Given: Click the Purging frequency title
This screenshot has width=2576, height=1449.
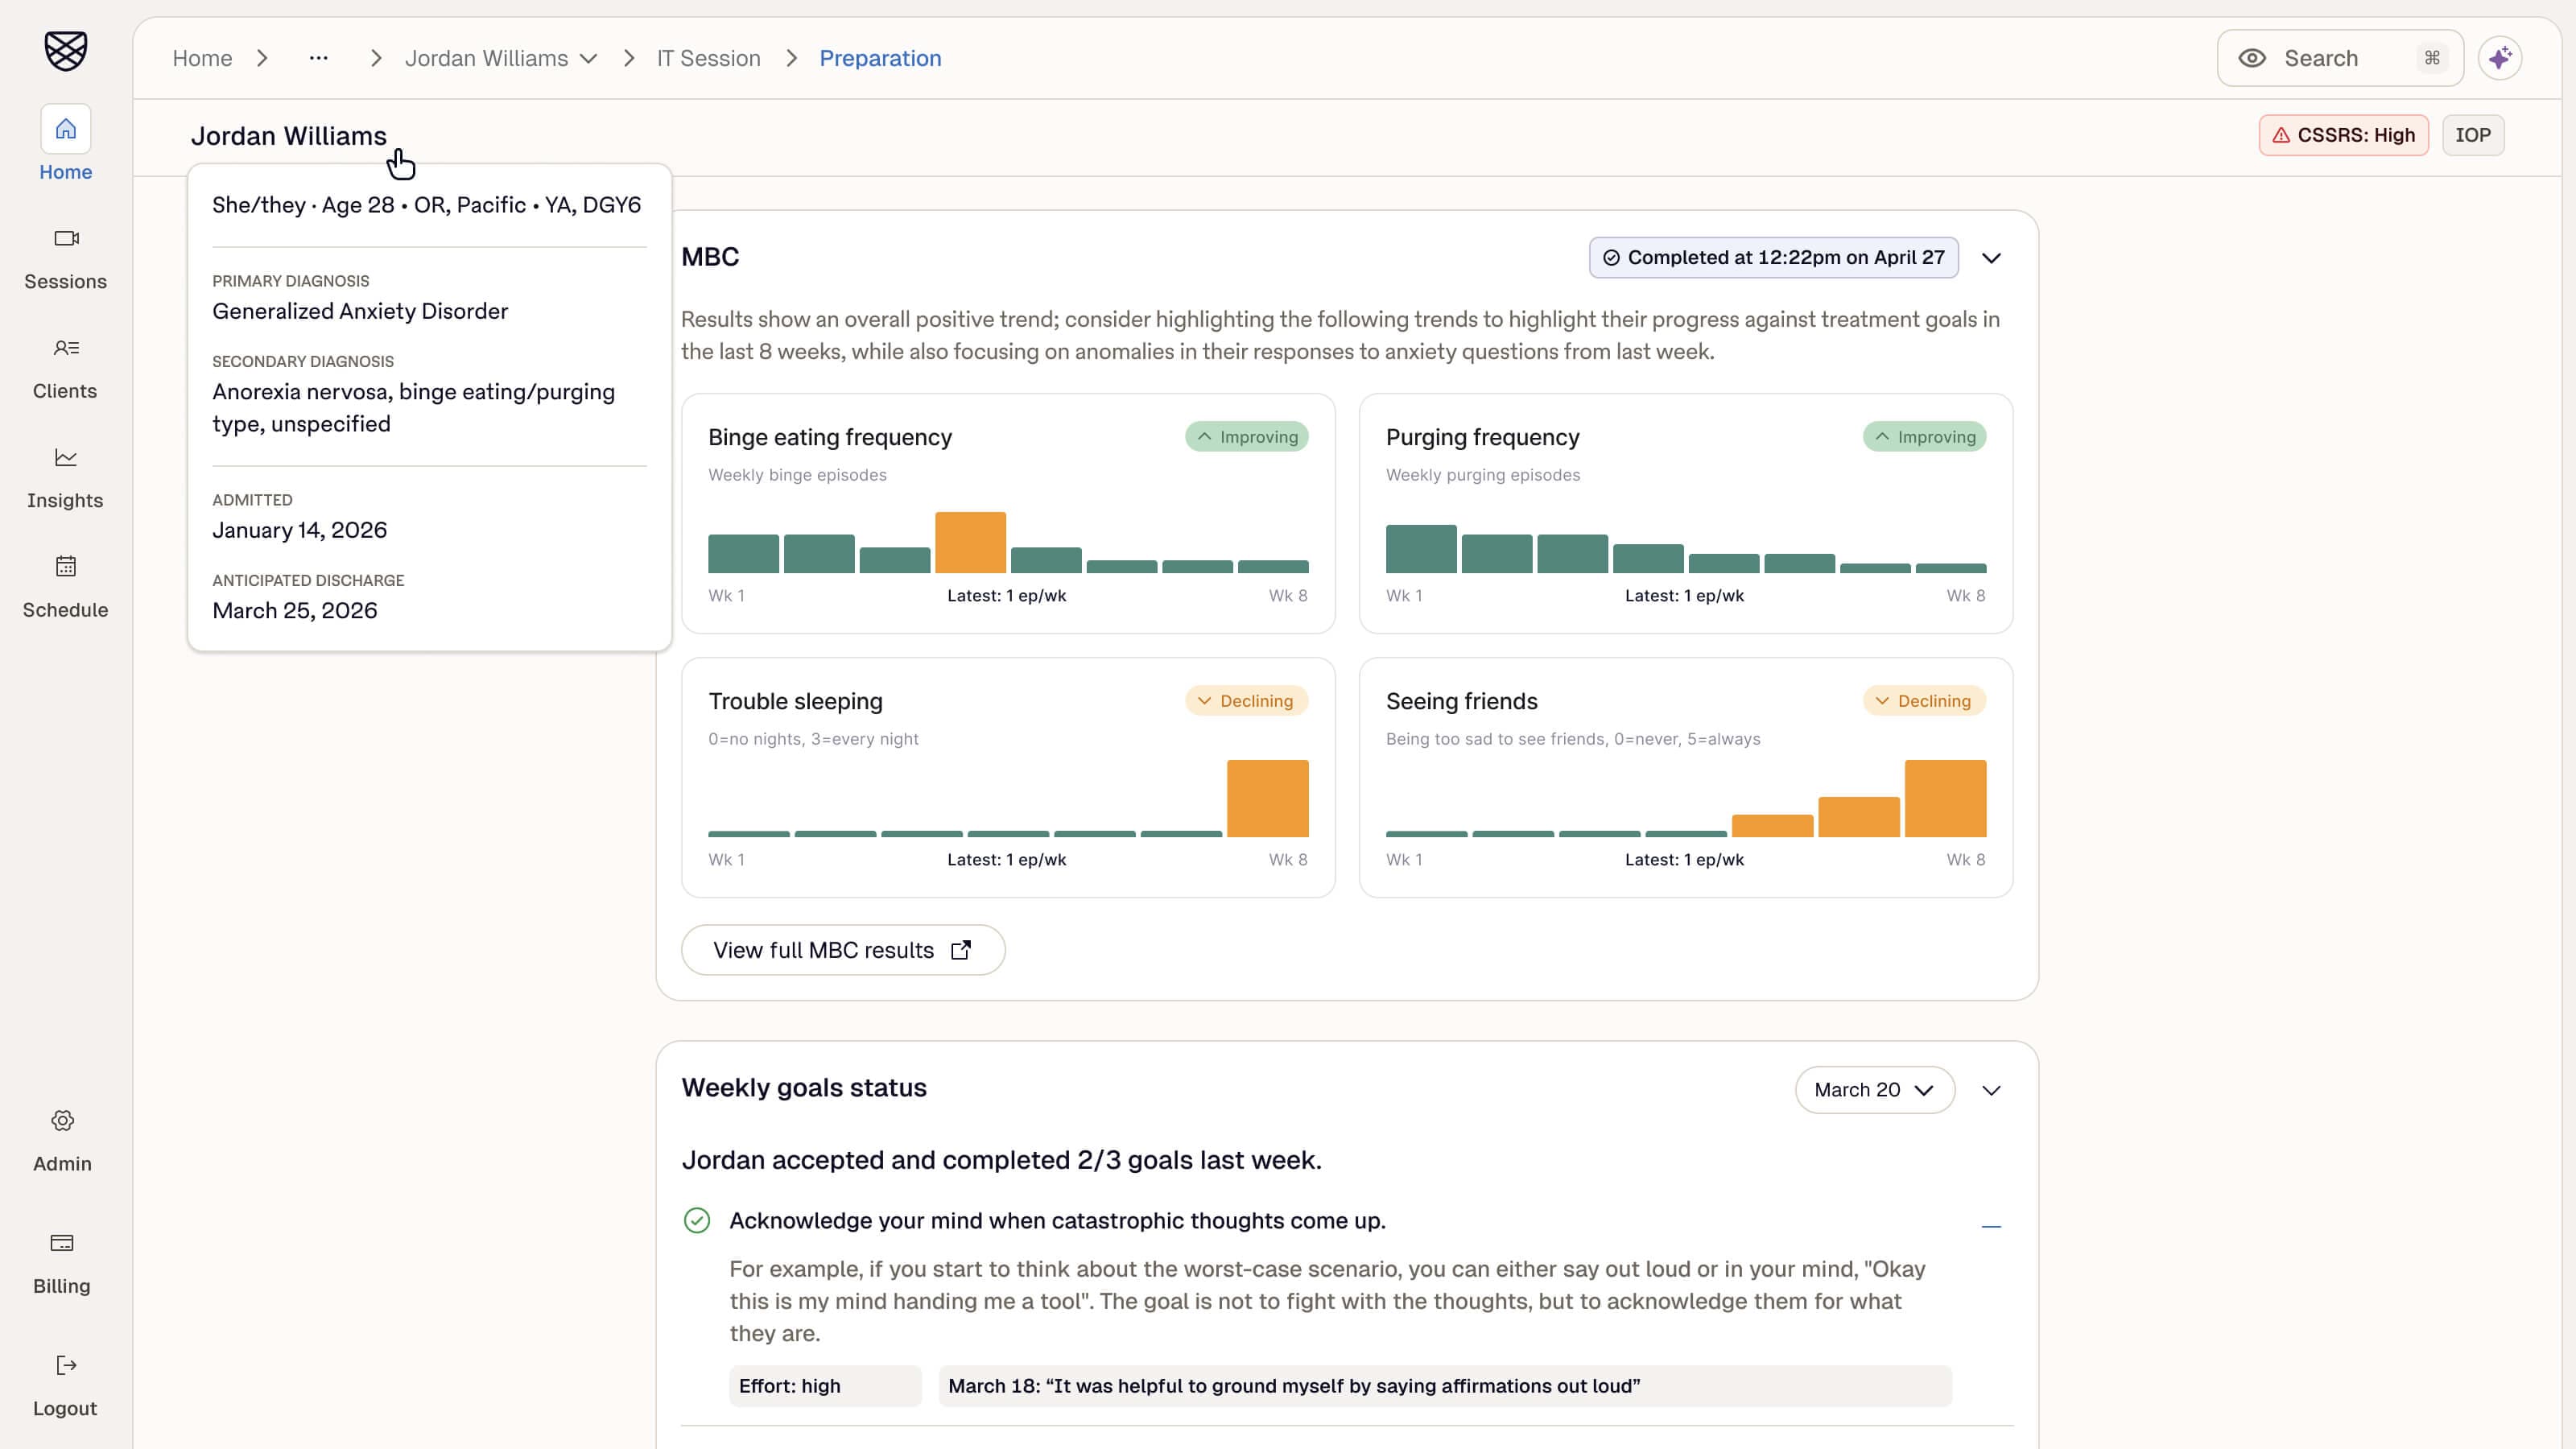Looking at the screenshot, I should tap(1483, 437).
